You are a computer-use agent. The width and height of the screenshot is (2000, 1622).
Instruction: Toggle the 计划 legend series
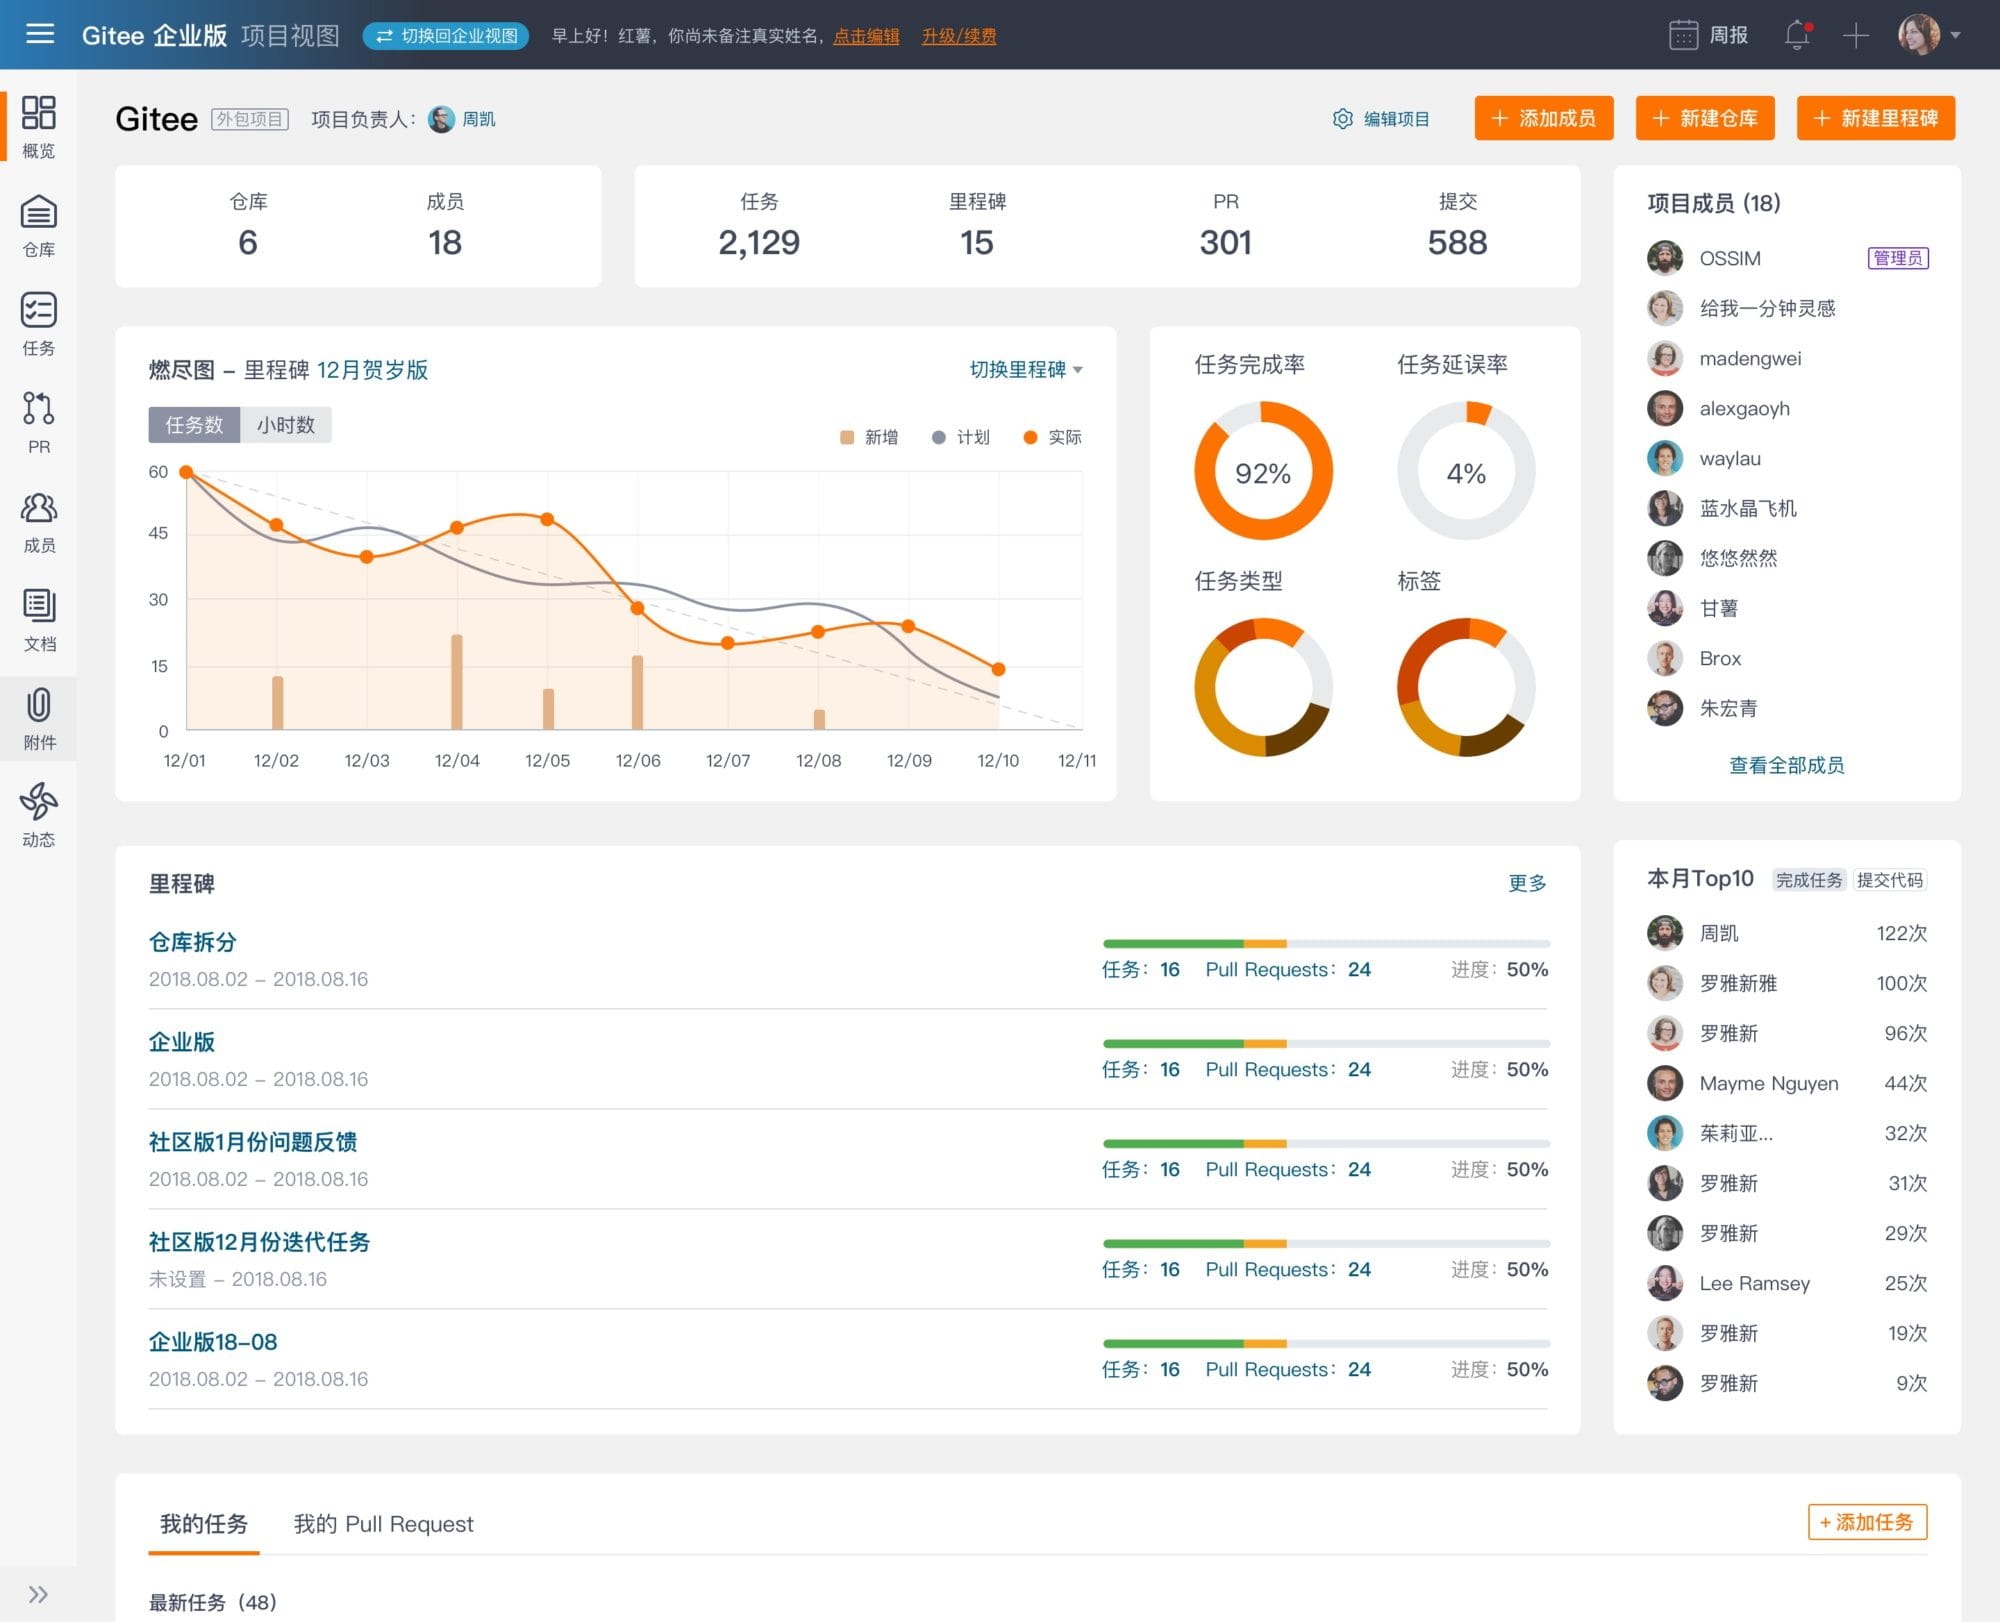[x=960, y=437]
